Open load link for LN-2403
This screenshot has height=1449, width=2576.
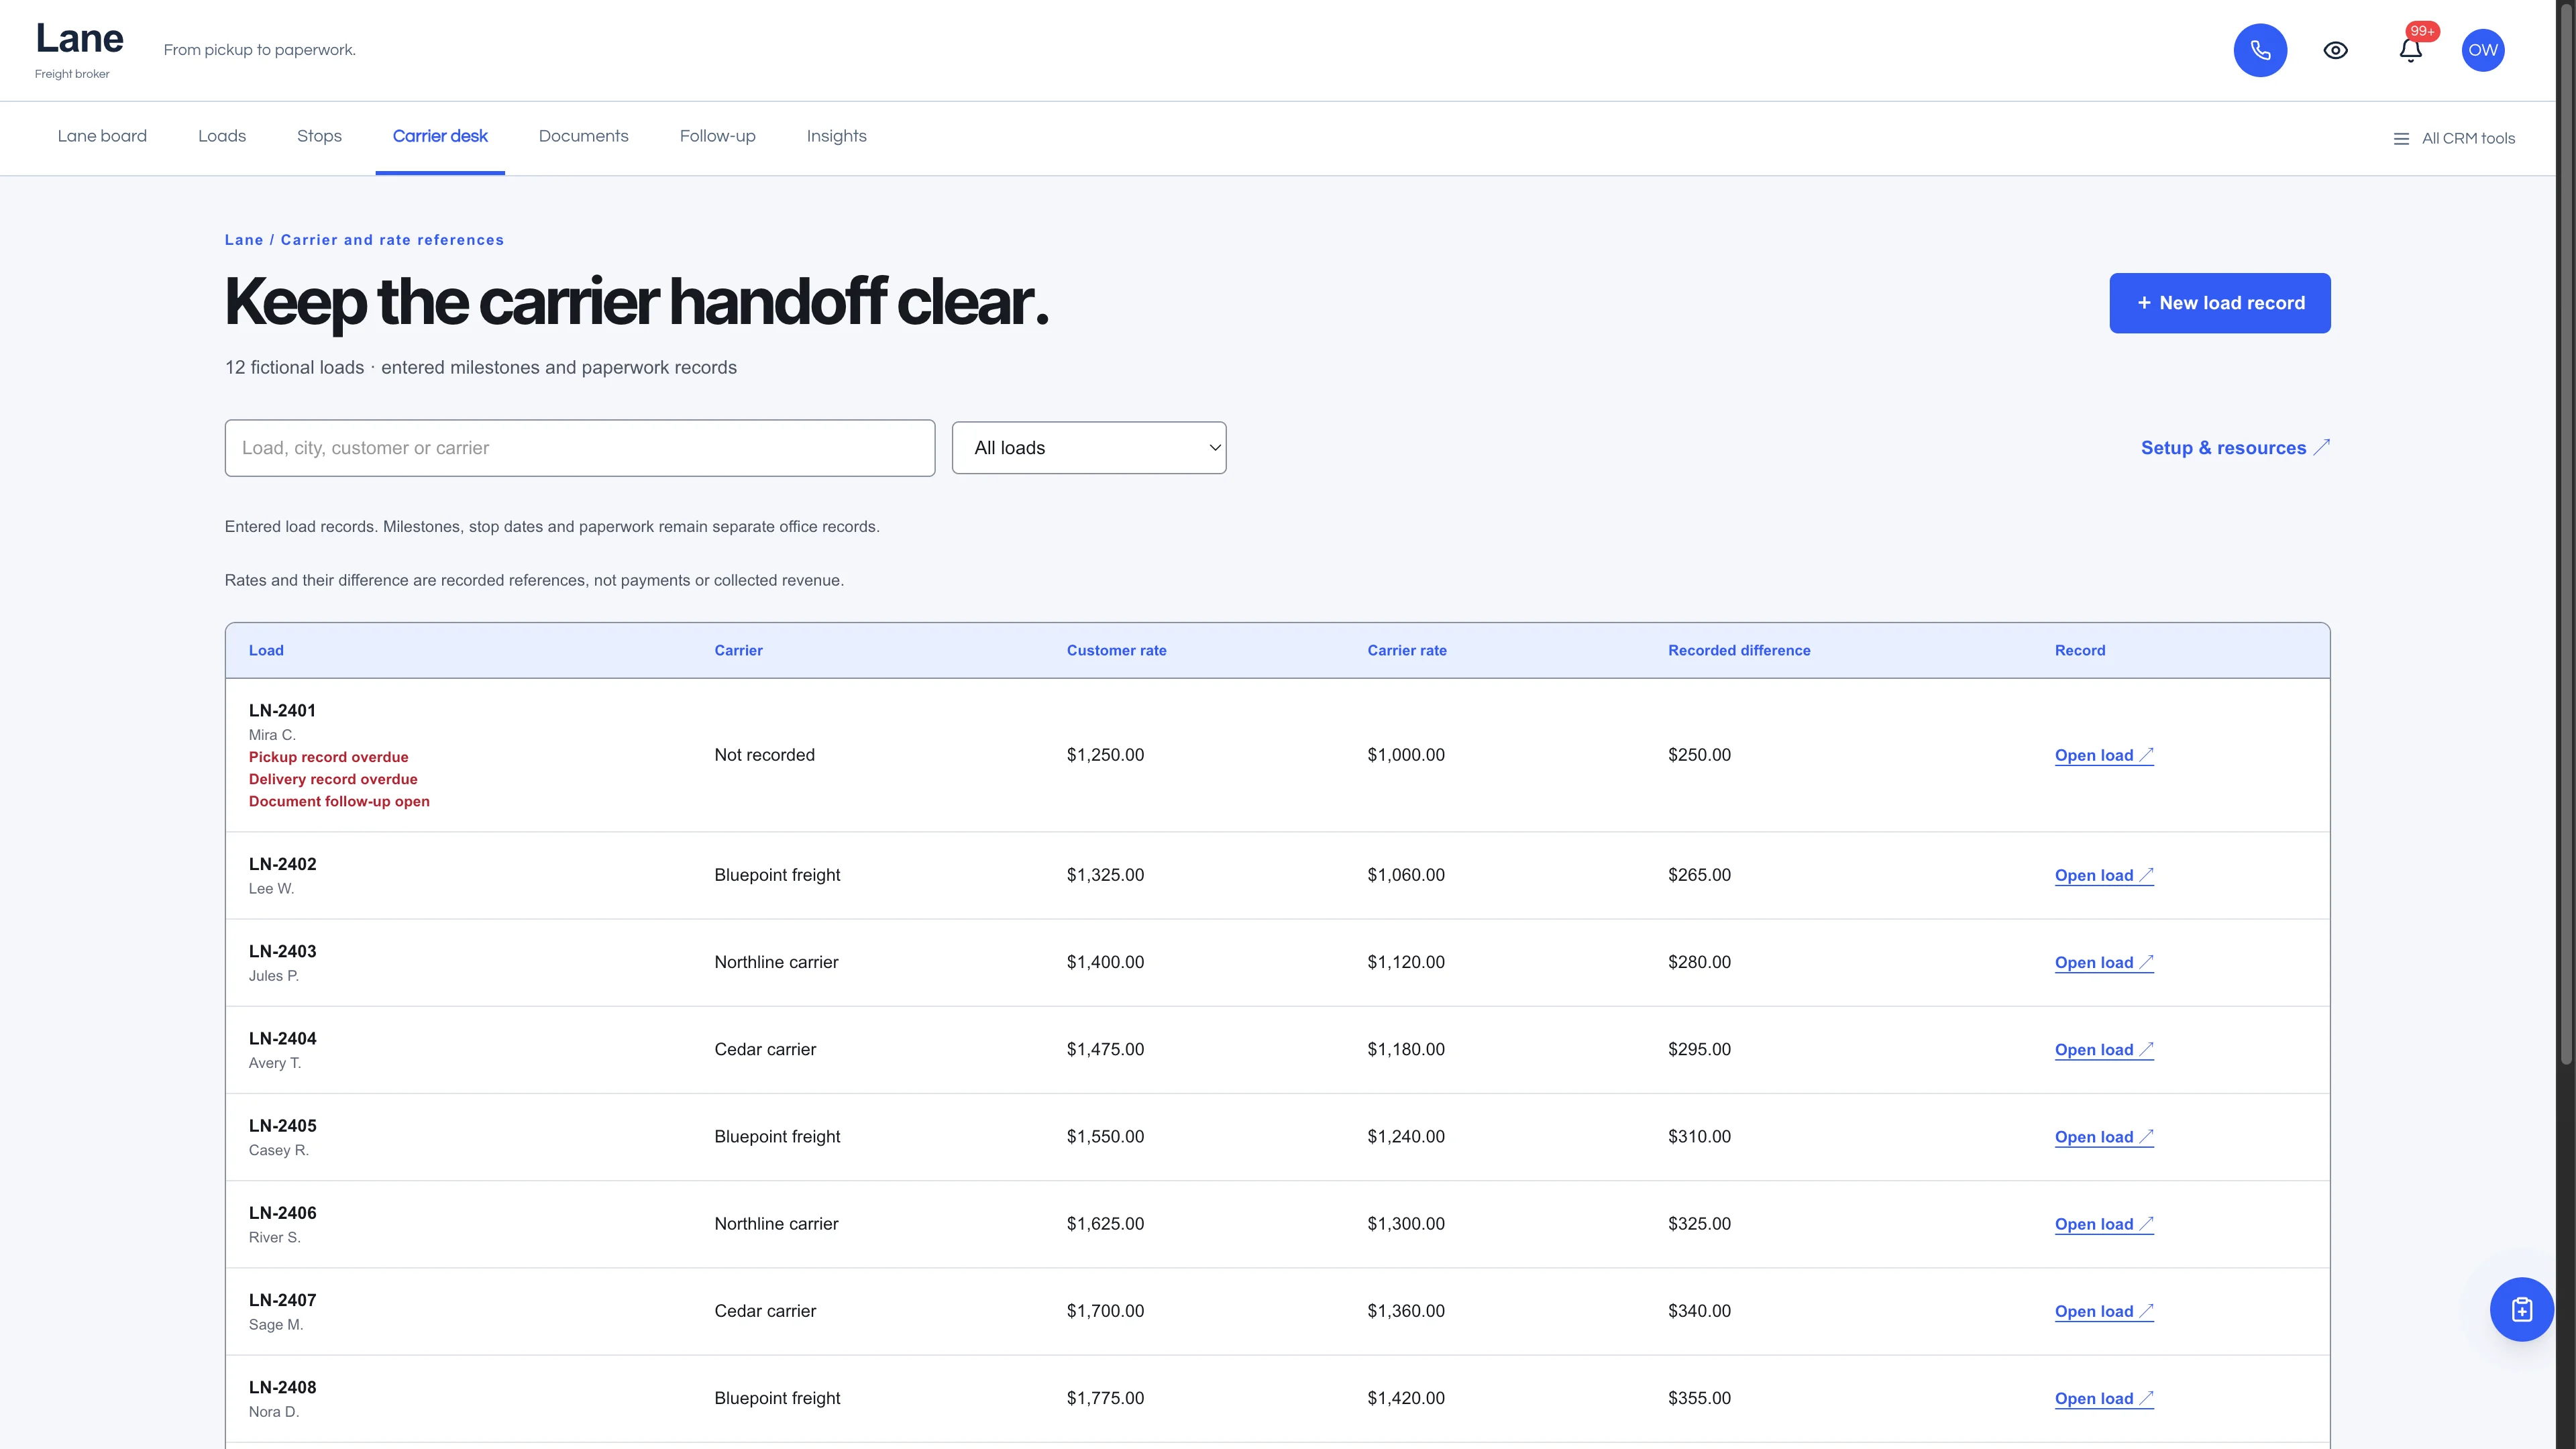coord(2104,962)
